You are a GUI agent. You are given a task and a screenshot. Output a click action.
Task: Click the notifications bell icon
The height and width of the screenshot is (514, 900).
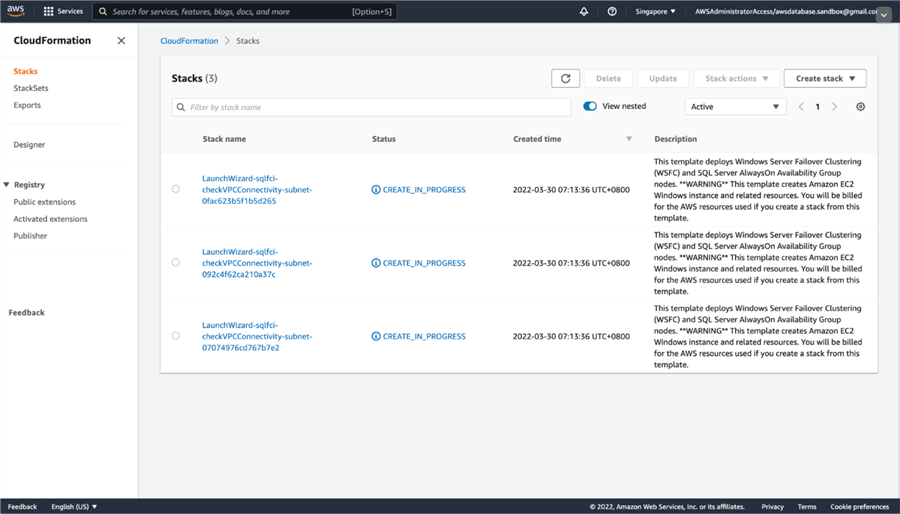pos(584,11)
